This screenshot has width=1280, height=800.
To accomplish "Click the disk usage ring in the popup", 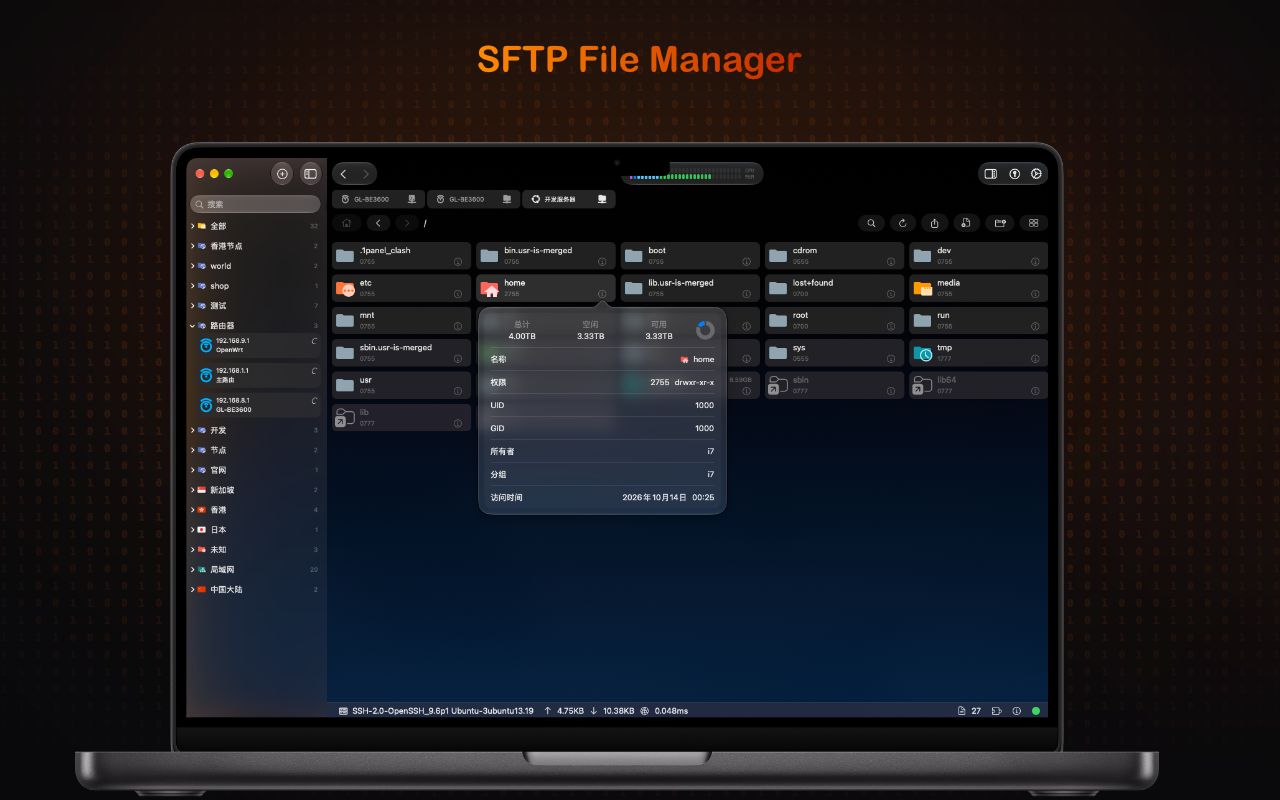I will coord(706,330).
